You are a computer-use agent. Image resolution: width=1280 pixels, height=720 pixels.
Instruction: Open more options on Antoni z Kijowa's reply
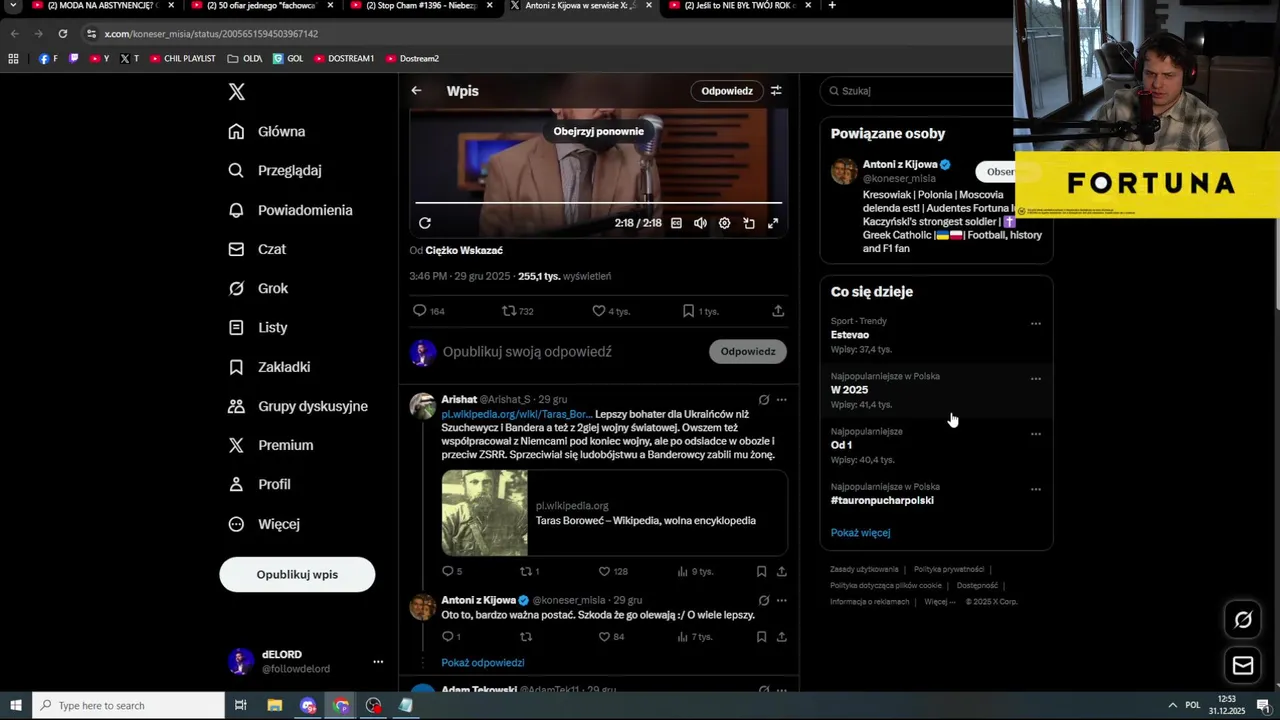click(x=782, y=601)
